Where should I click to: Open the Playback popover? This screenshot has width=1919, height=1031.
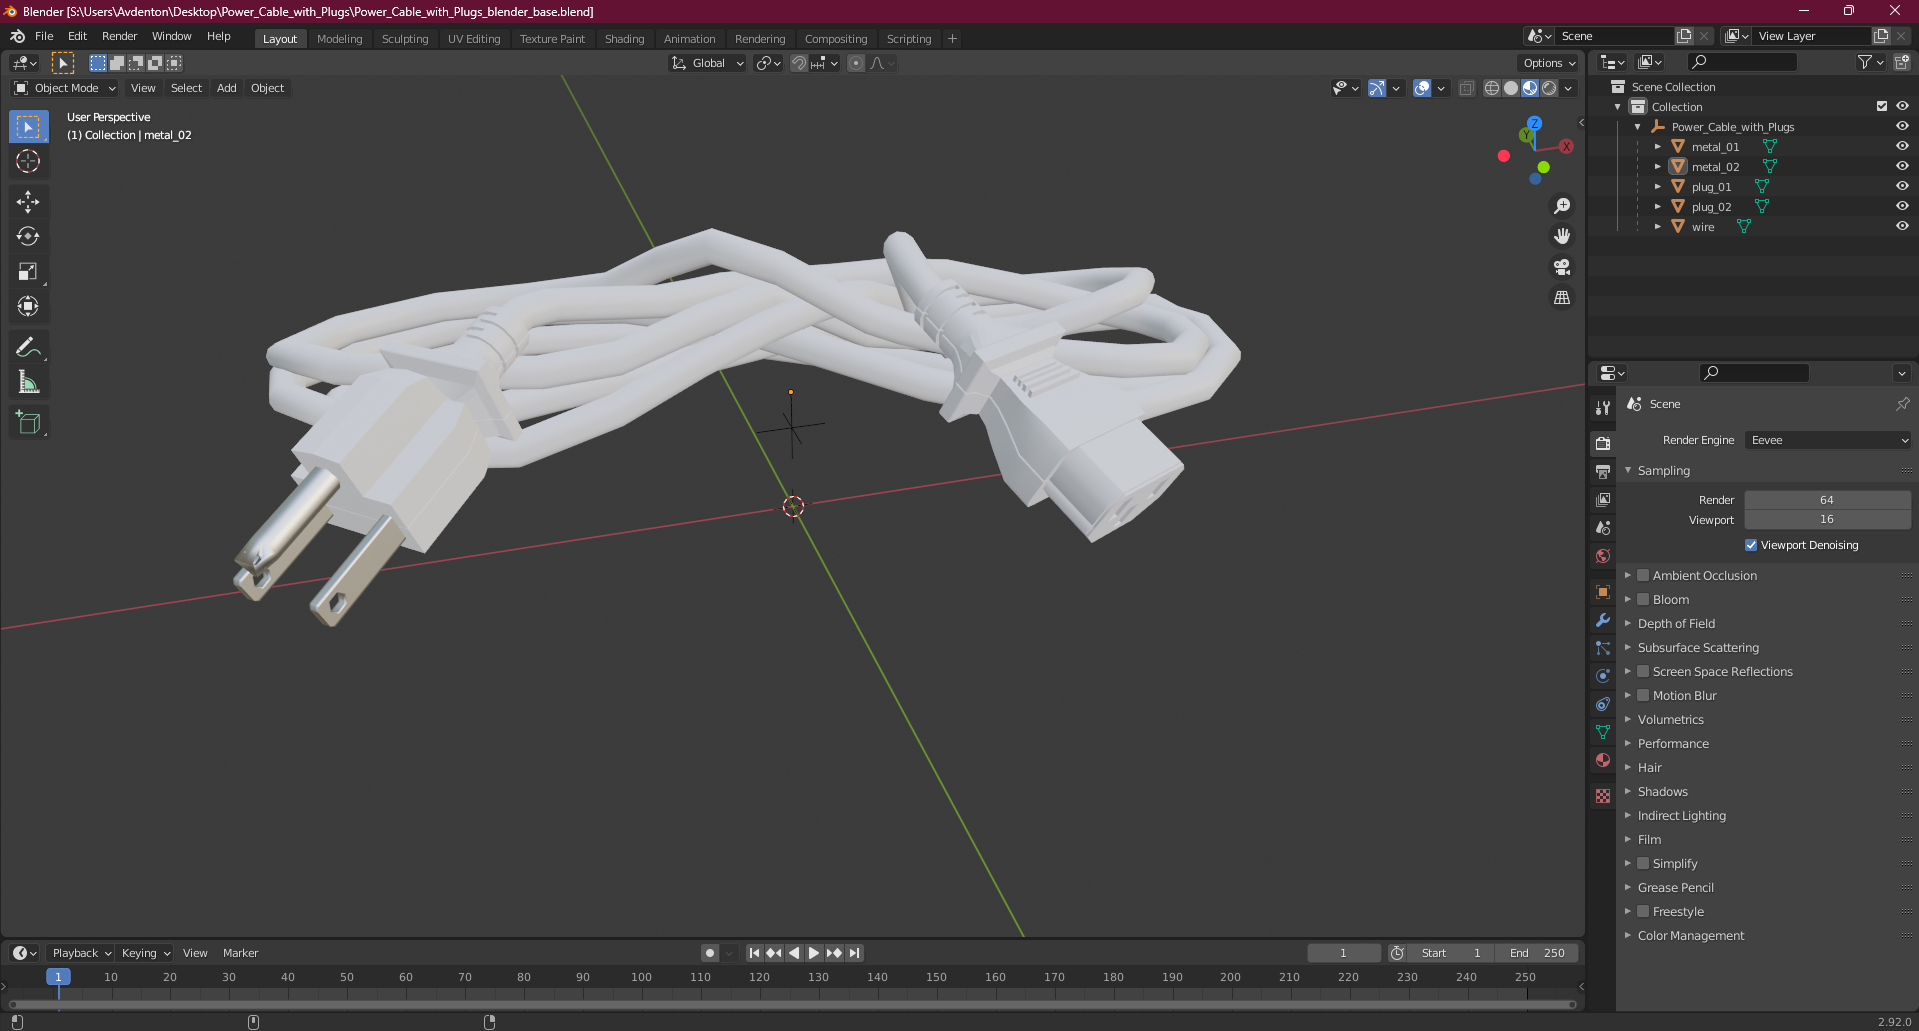coord(80,953)
